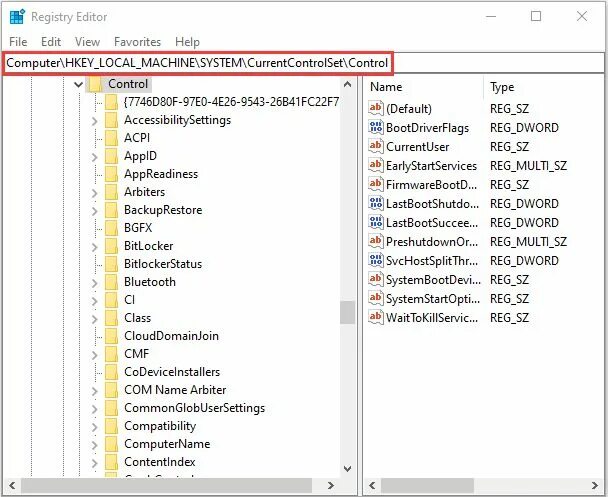The image size is (608, 497).
Task: Click left arrow of values pane scrollbar
Action: click(372, 485)
